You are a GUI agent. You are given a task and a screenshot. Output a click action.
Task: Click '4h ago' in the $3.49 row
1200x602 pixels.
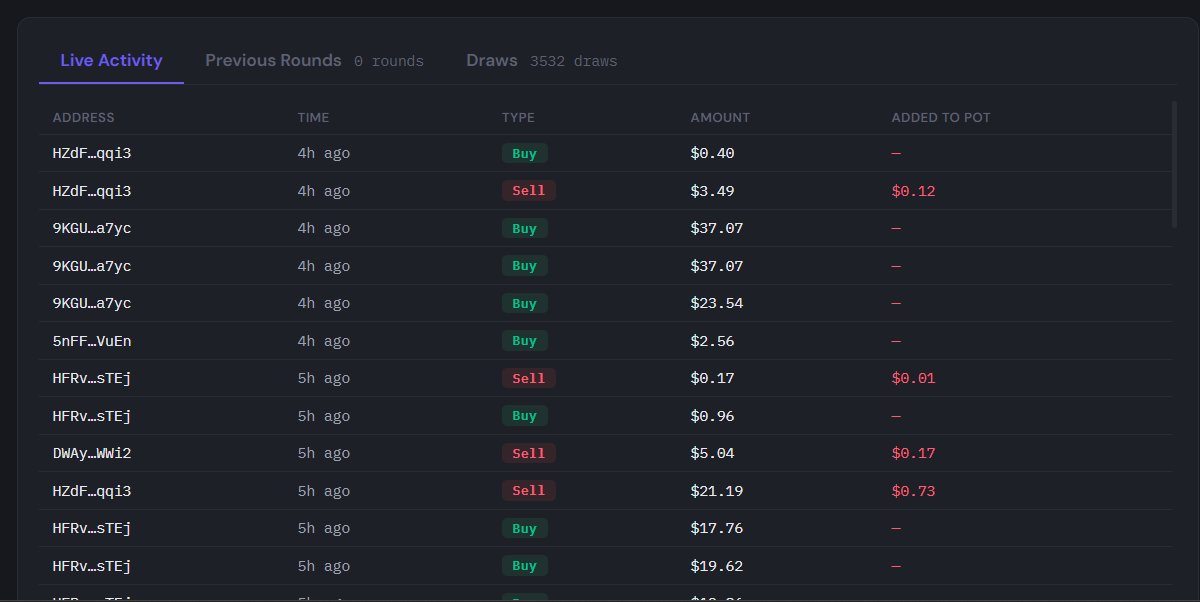coord(324,191)
